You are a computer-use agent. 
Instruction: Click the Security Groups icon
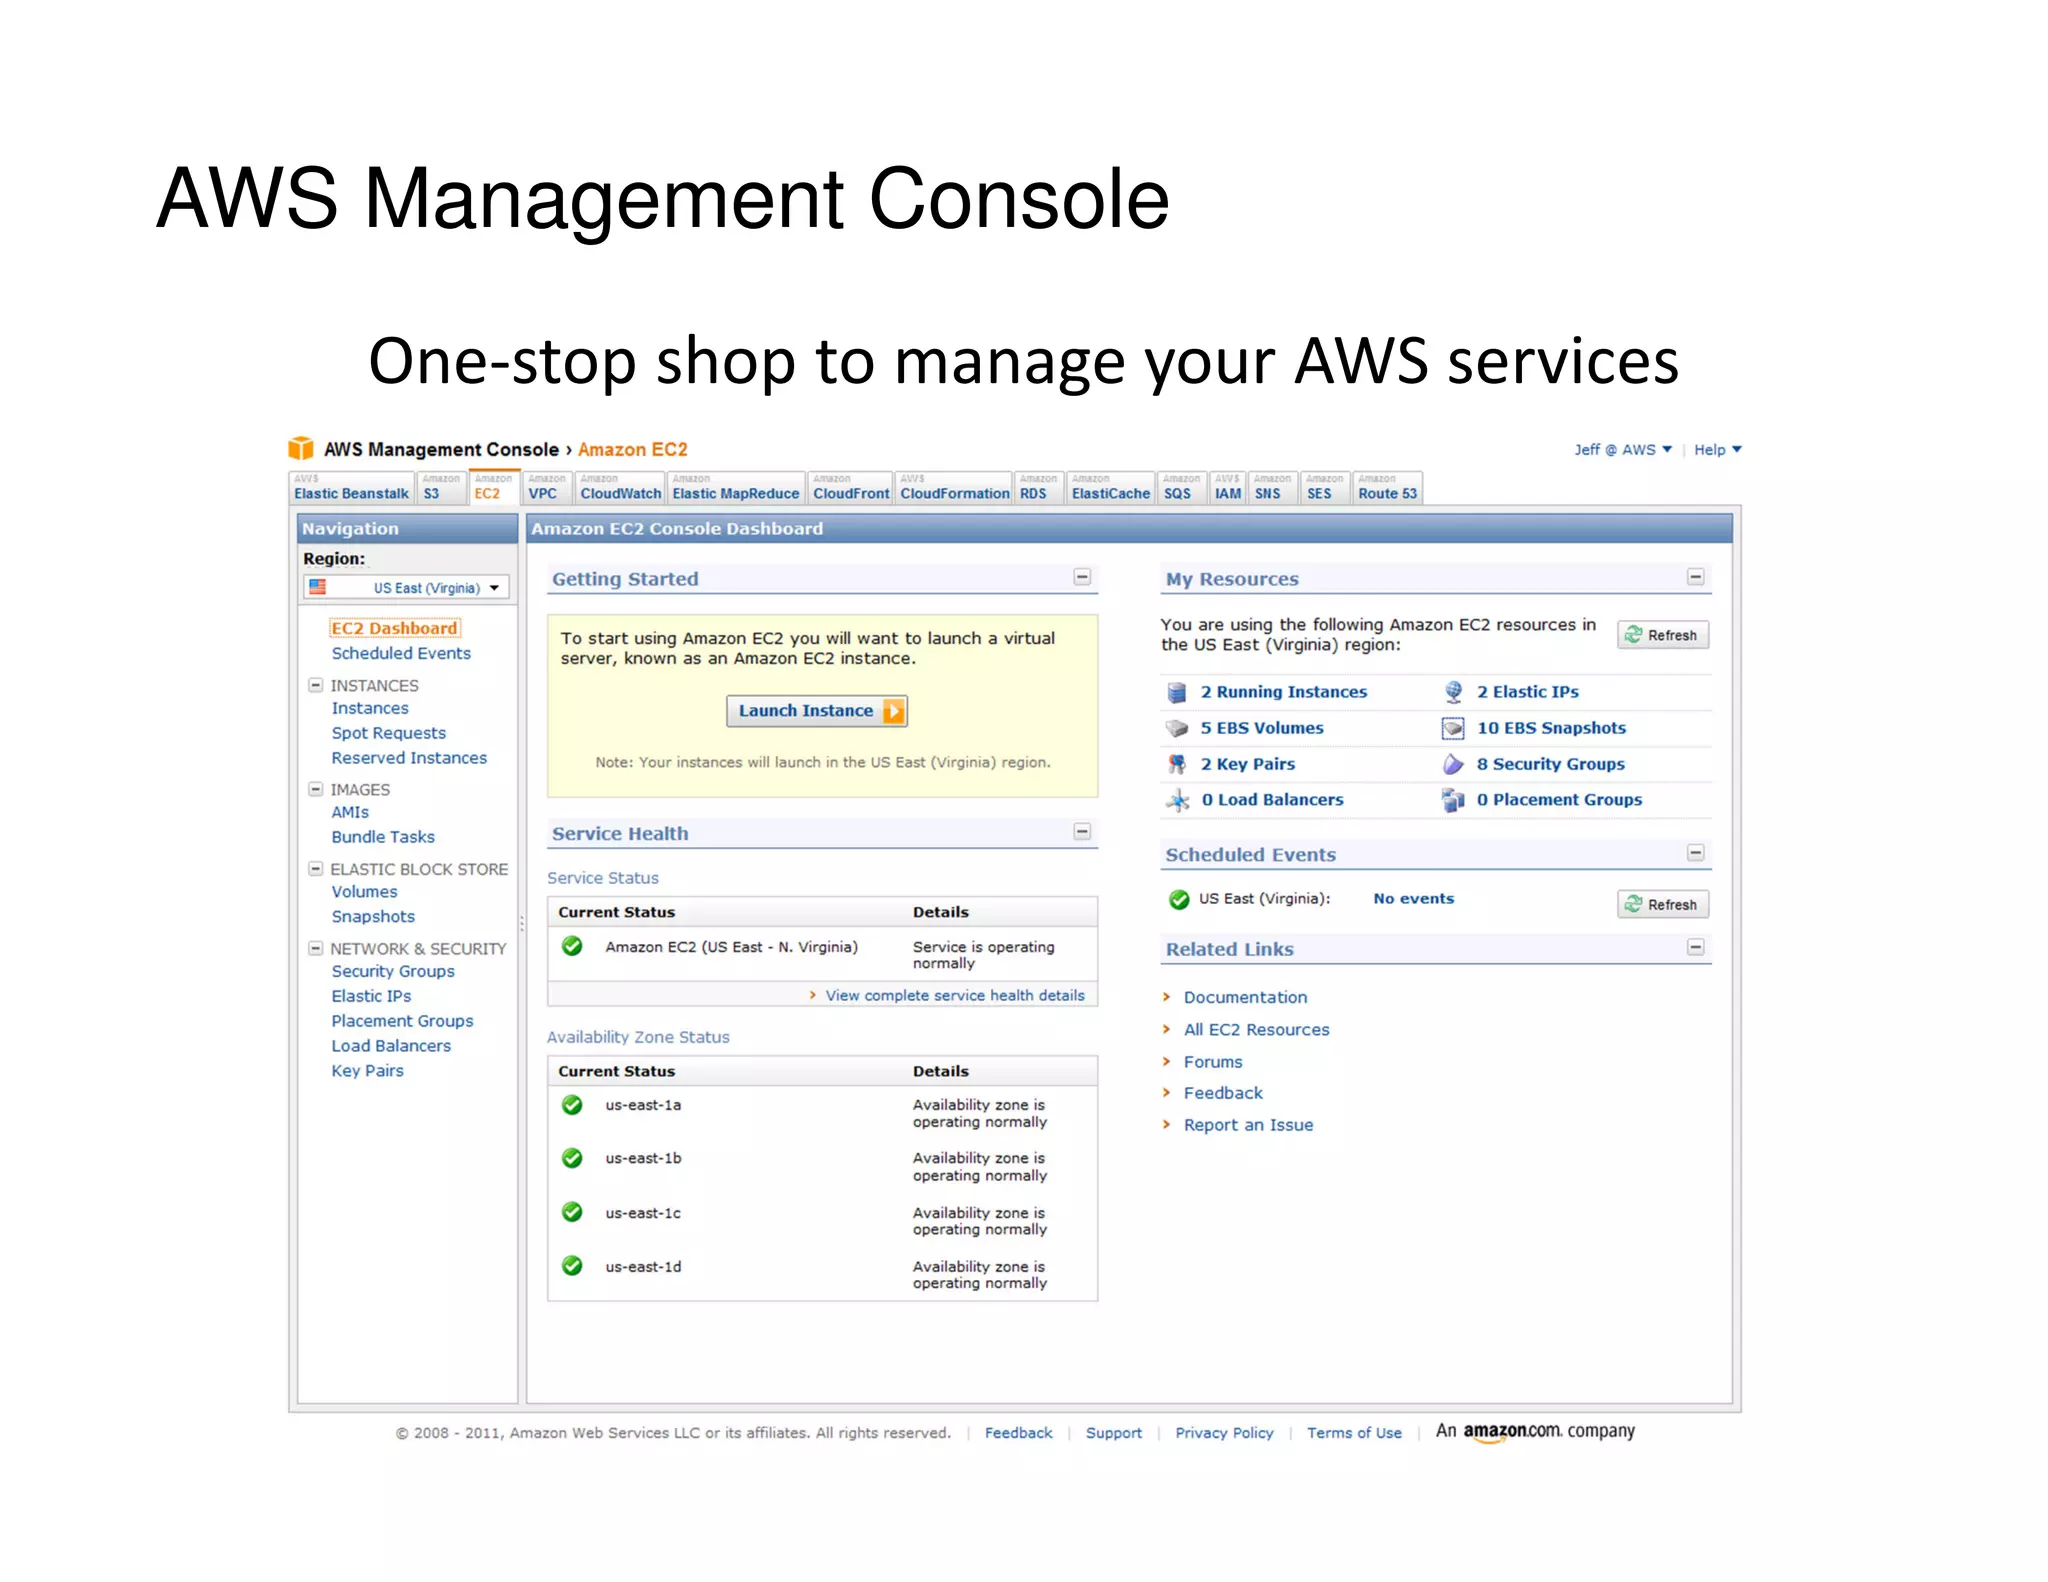[x=1453, y=764]
